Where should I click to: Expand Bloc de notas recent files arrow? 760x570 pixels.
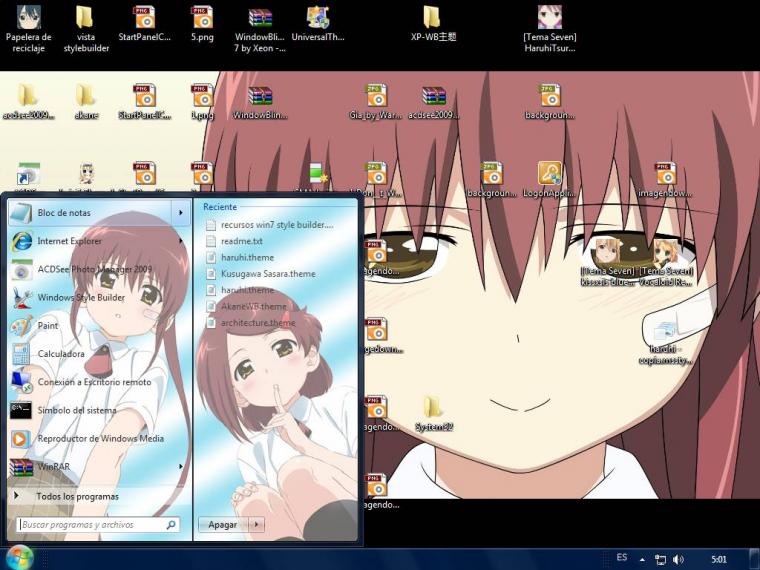tap(181, 213)
